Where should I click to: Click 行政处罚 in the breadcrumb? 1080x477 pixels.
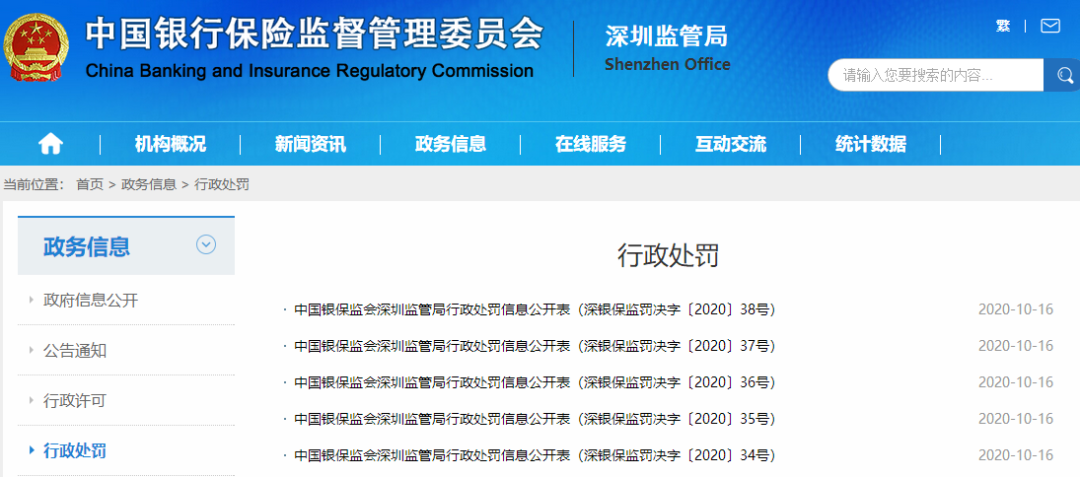[222, 184]
